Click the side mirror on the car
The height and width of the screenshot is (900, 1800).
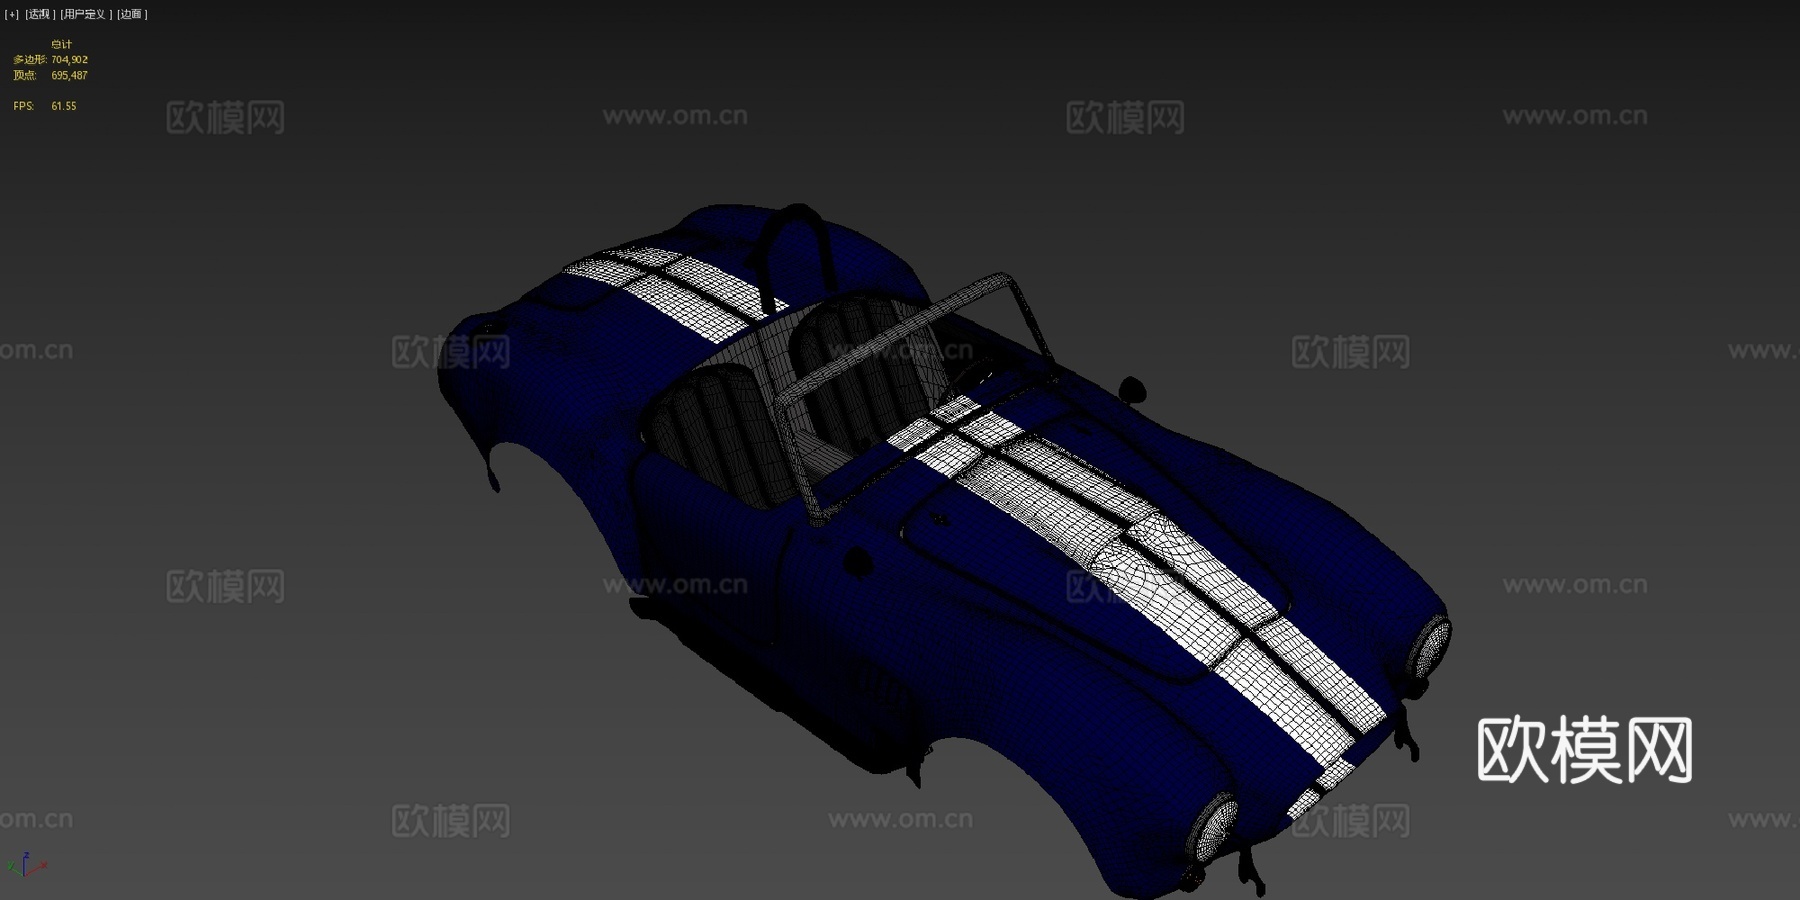pyautogui.click(x=1132, y=389)
